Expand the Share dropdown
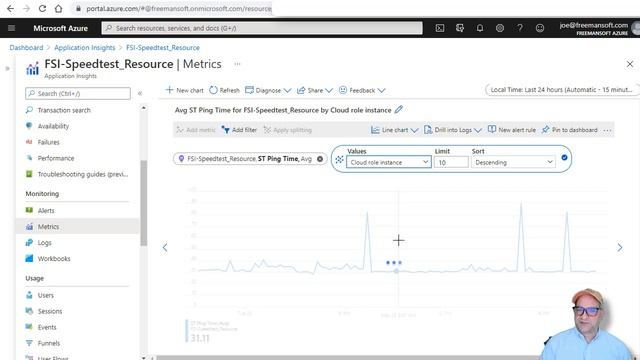Image resolution: width=640 pixels, height=360 pixels. point(315,90)
